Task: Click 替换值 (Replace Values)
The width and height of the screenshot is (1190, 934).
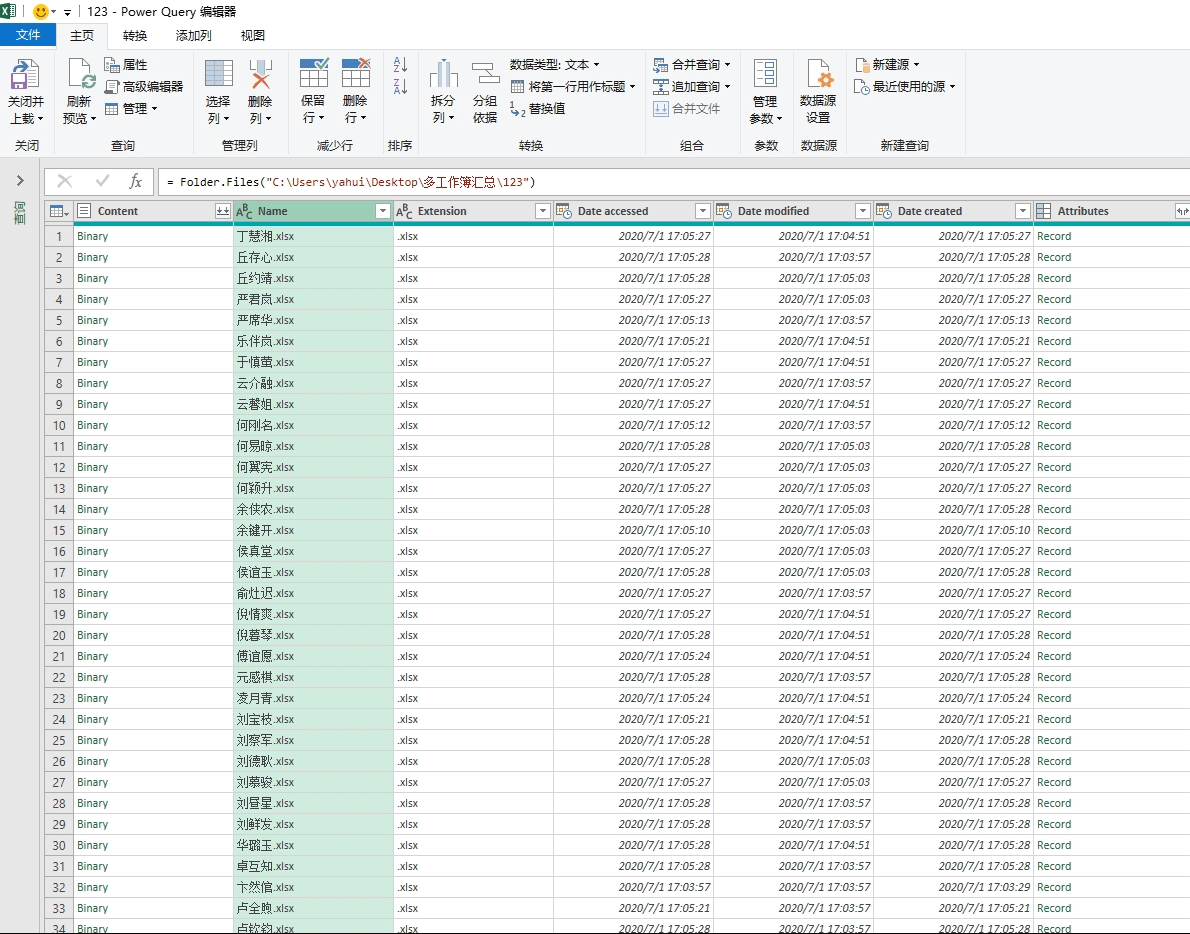Action: point(538,108)
